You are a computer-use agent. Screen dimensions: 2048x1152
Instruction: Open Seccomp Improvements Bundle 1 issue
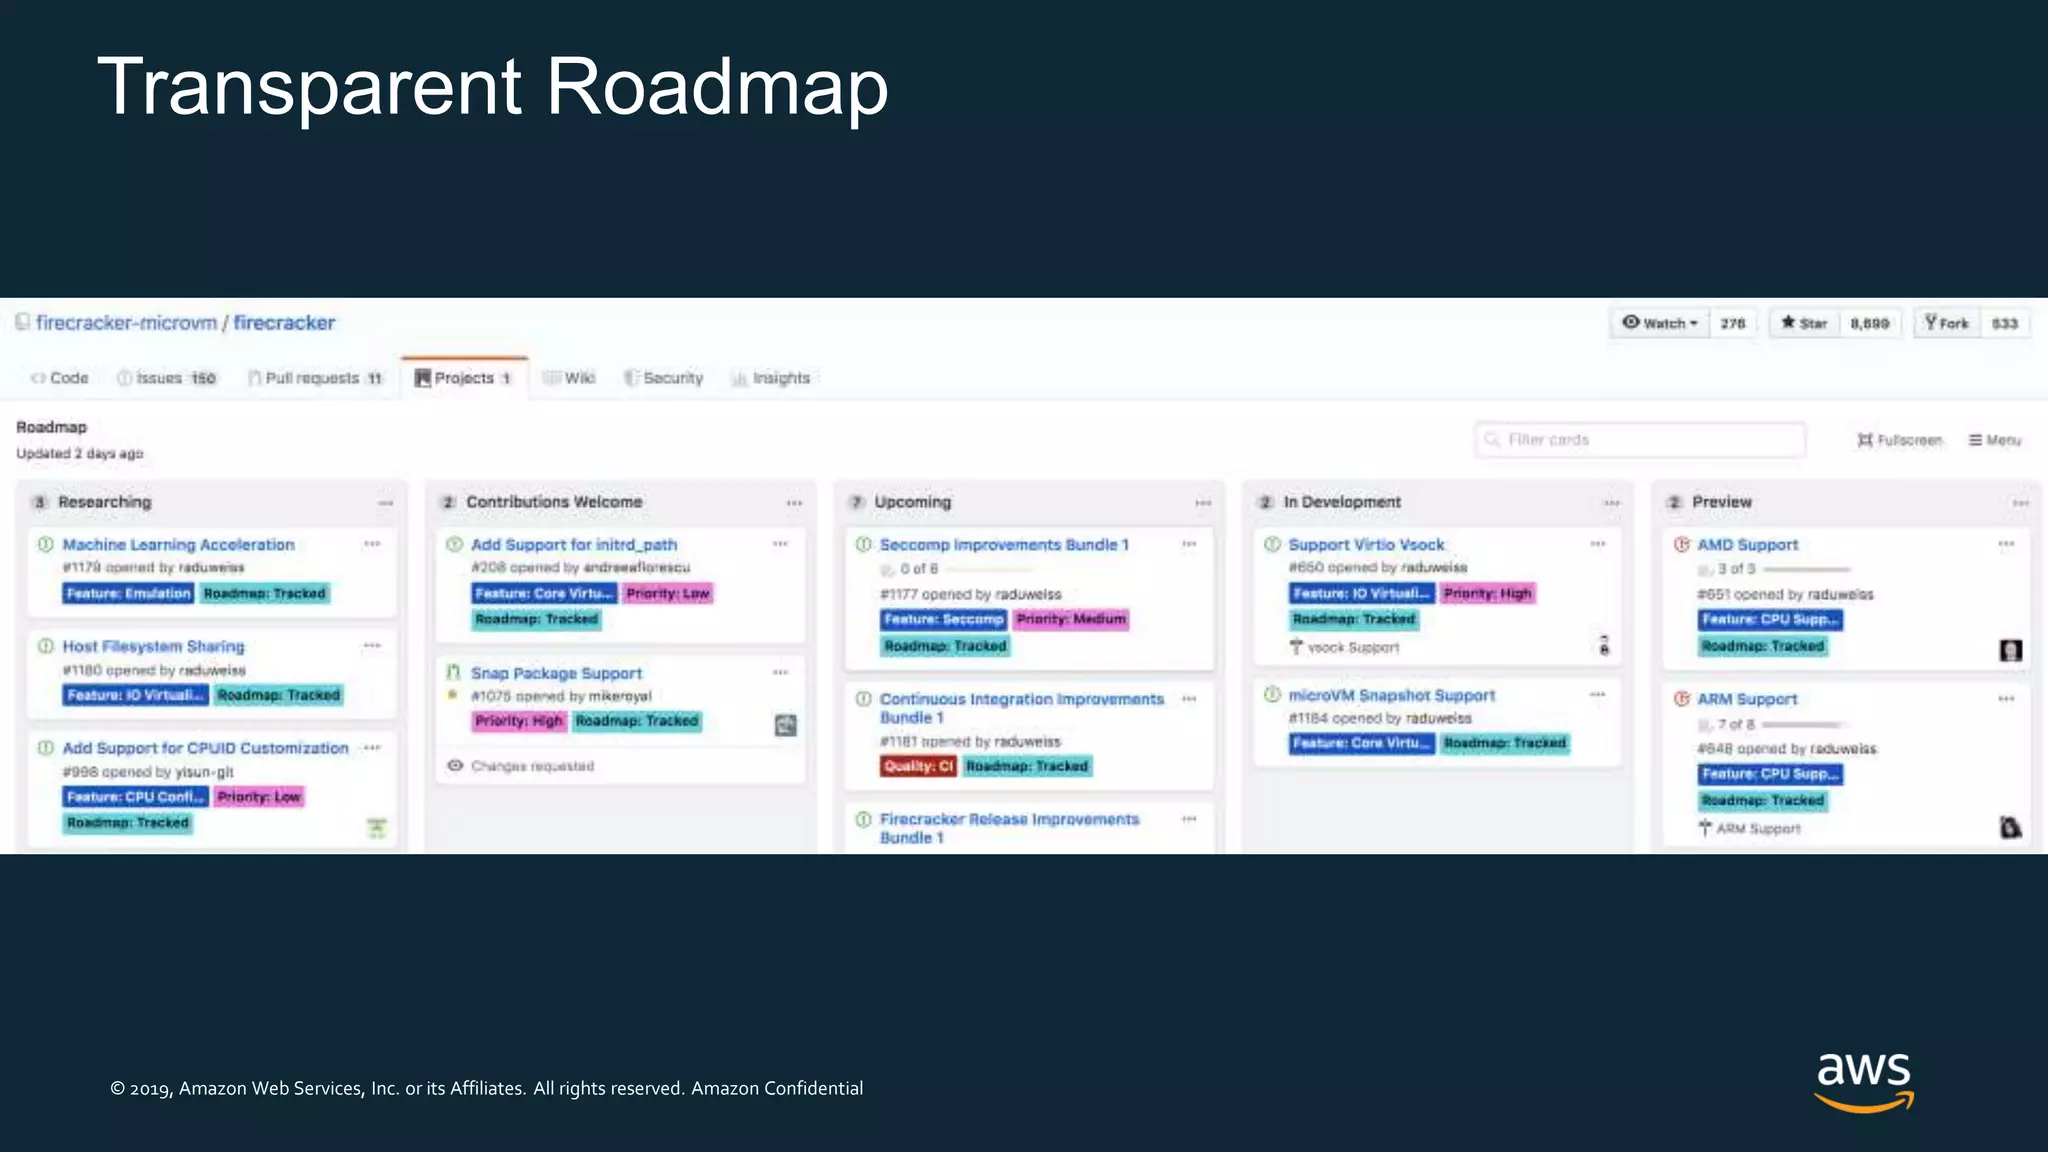pyautogui.click(x=1004, y=545)
